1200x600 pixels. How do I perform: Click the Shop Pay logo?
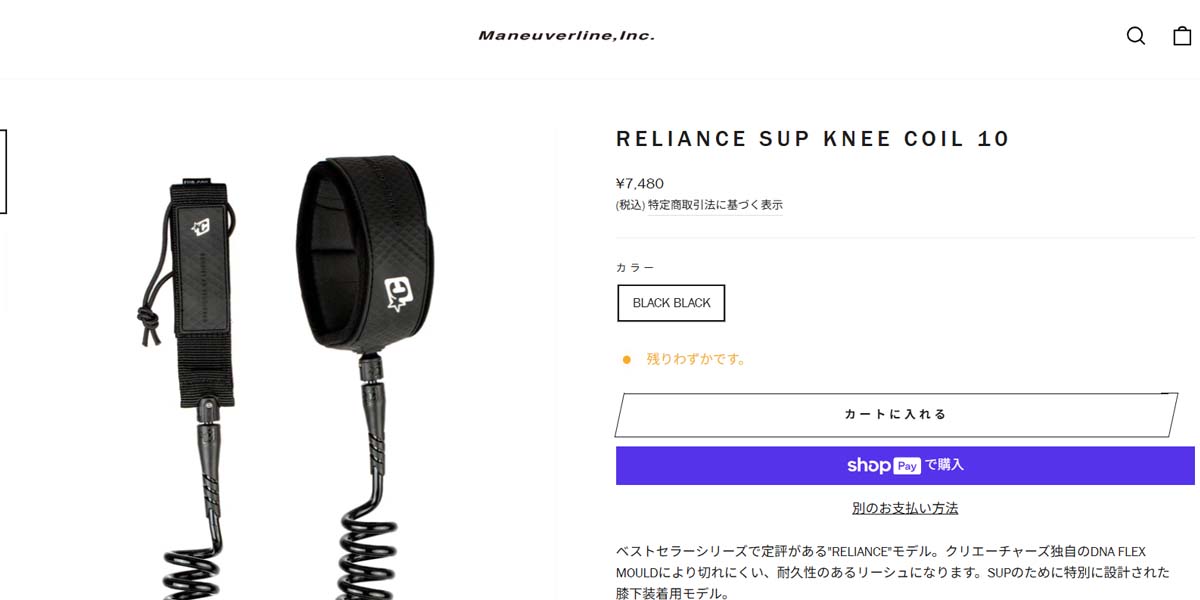coord(884,465)
